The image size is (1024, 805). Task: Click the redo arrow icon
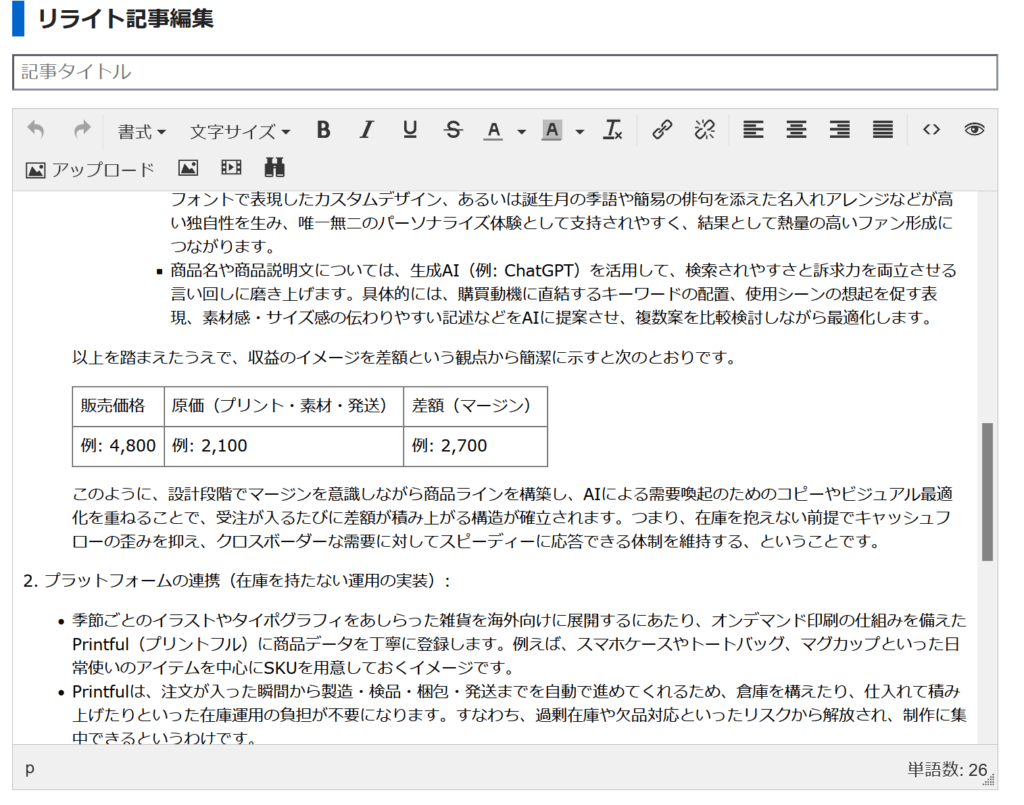coord(82,130)
